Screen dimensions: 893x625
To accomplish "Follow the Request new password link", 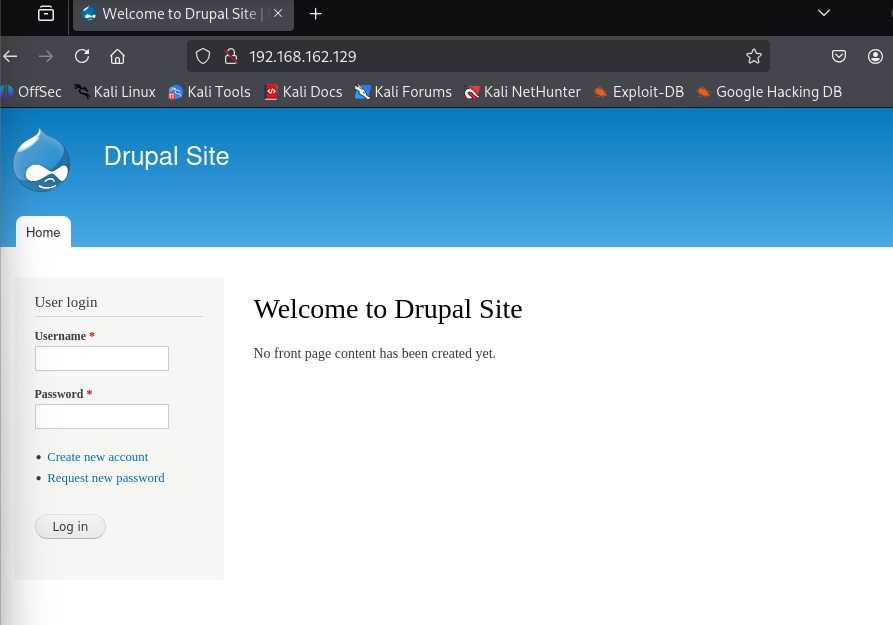I will [106, 478].
